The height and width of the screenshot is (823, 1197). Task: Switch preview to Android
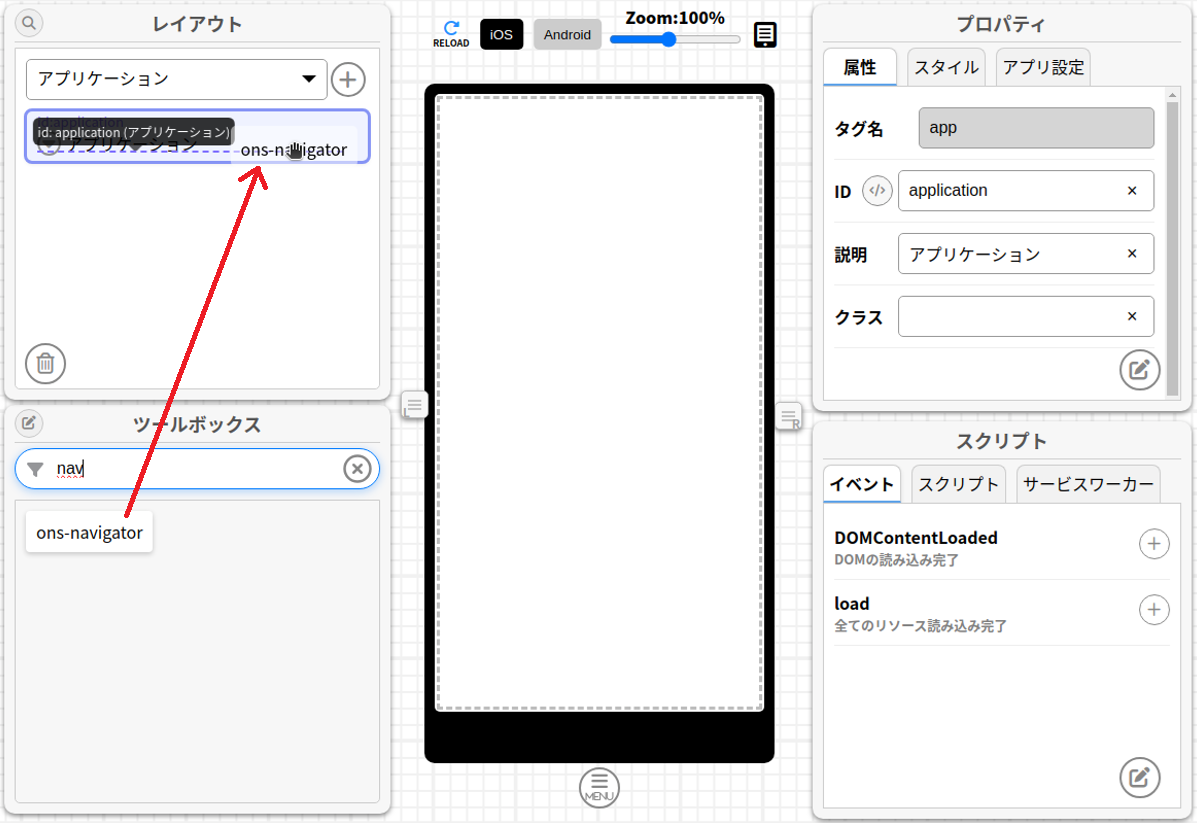tap(567, 35)
